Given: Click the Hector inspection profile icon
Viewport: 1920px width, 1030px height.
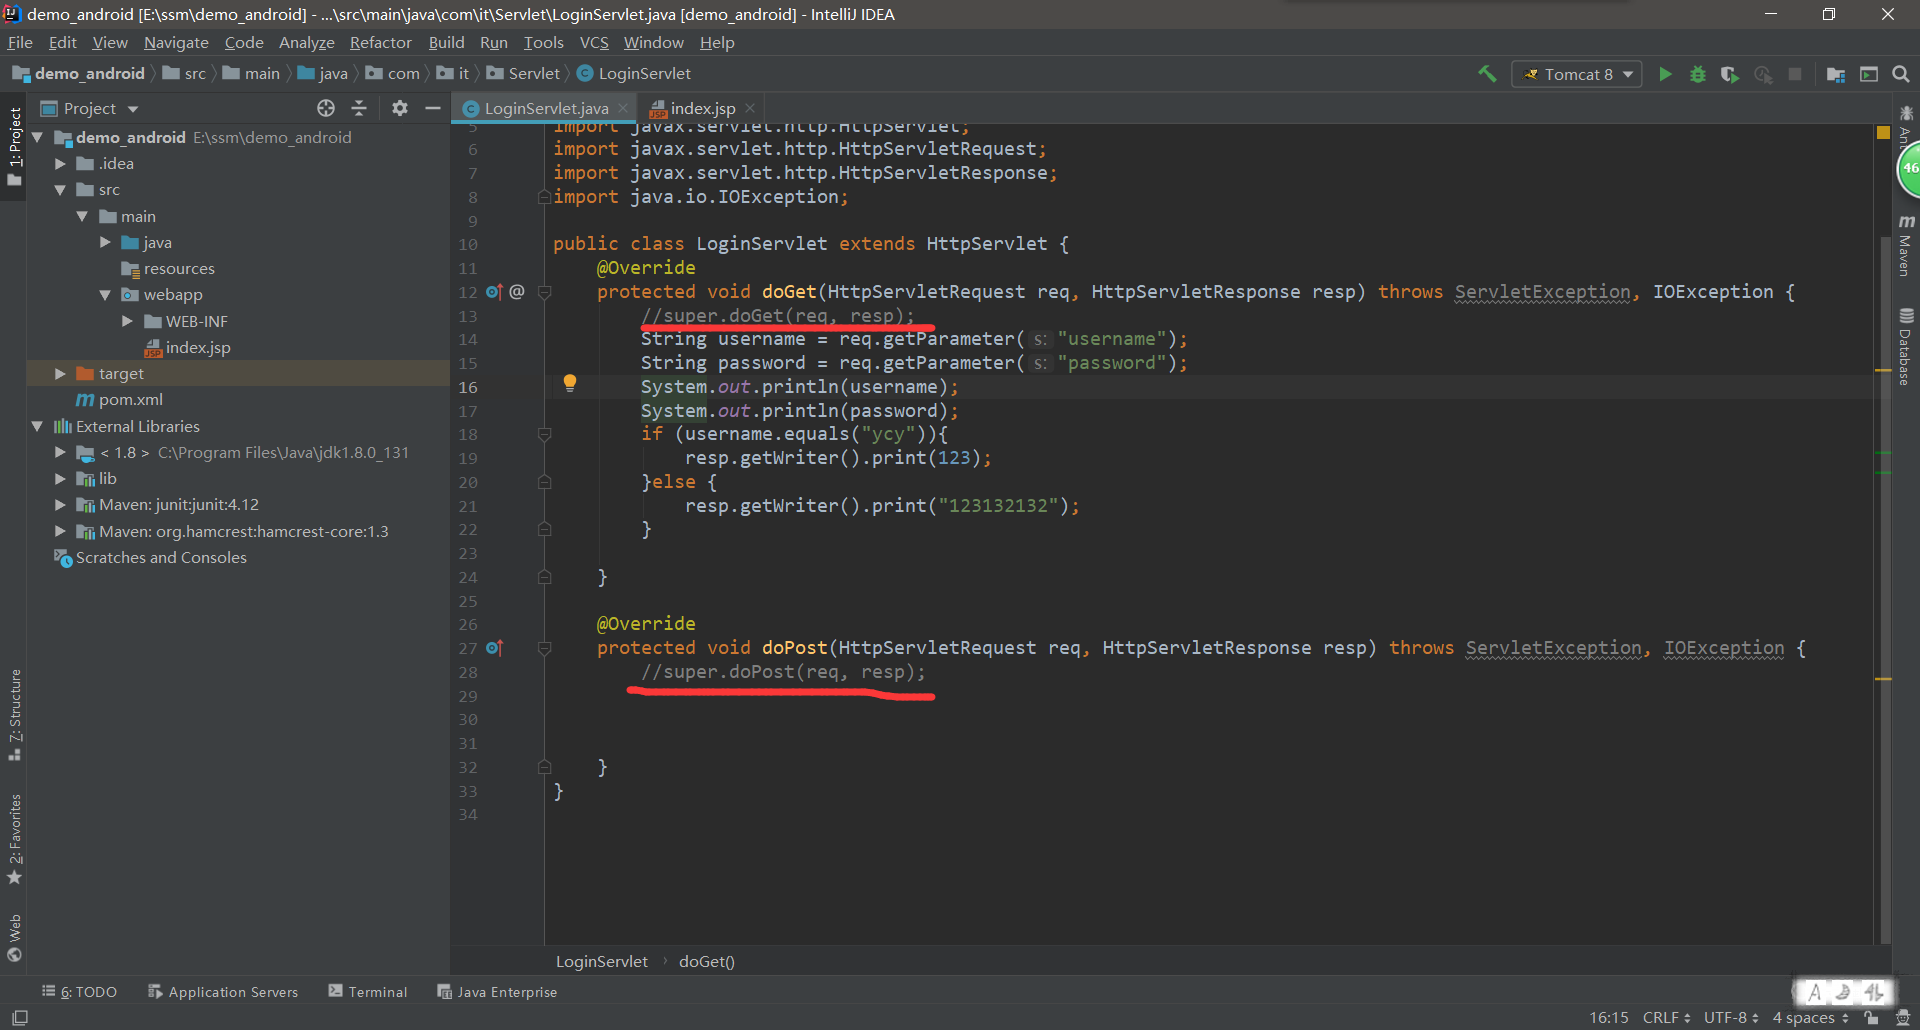Looking at the screenshot, I should [1903, 1018].
